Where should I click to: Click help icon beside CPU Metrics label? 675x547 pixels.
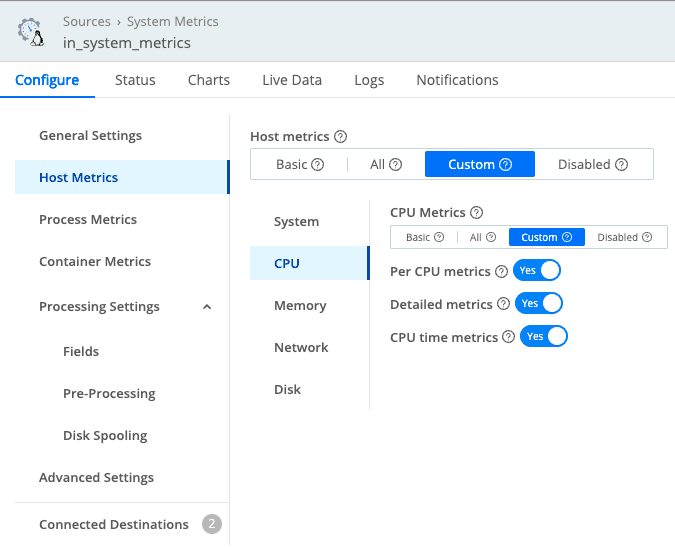[476, 212]
